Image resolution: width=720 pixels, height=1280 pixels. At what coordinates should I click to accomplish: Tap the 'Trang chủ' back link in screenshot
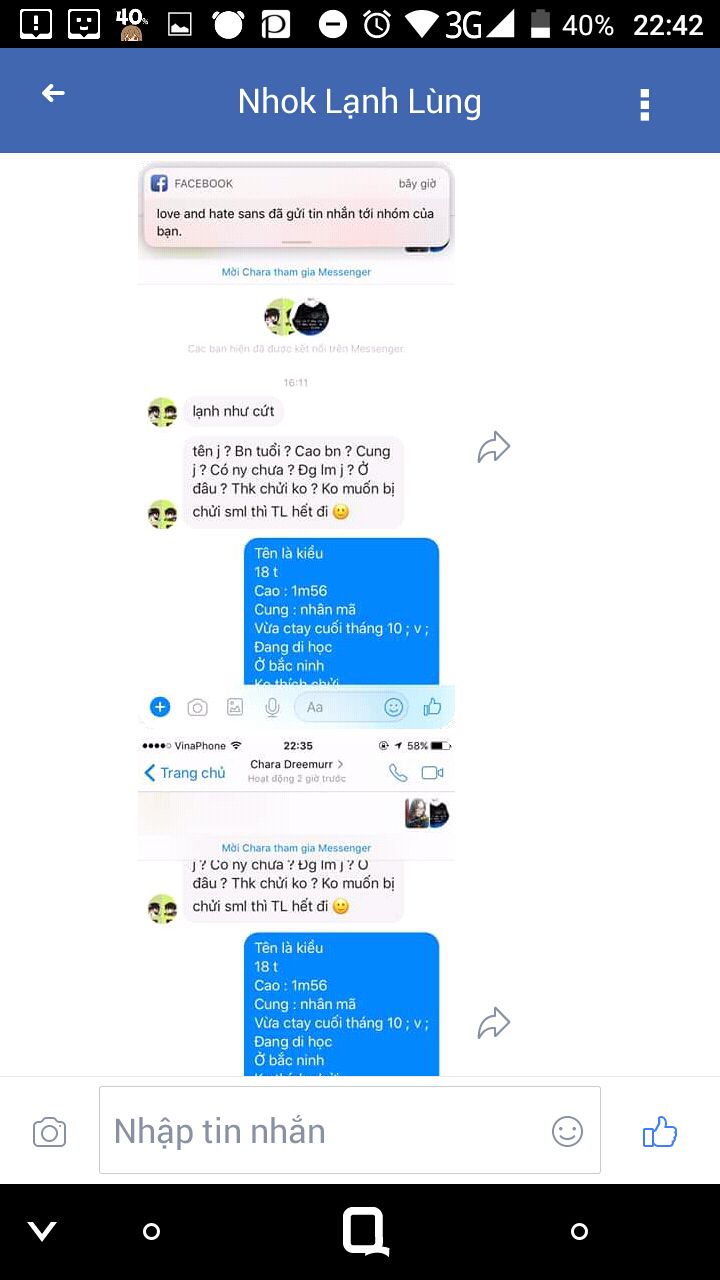(x=185, y=773)
